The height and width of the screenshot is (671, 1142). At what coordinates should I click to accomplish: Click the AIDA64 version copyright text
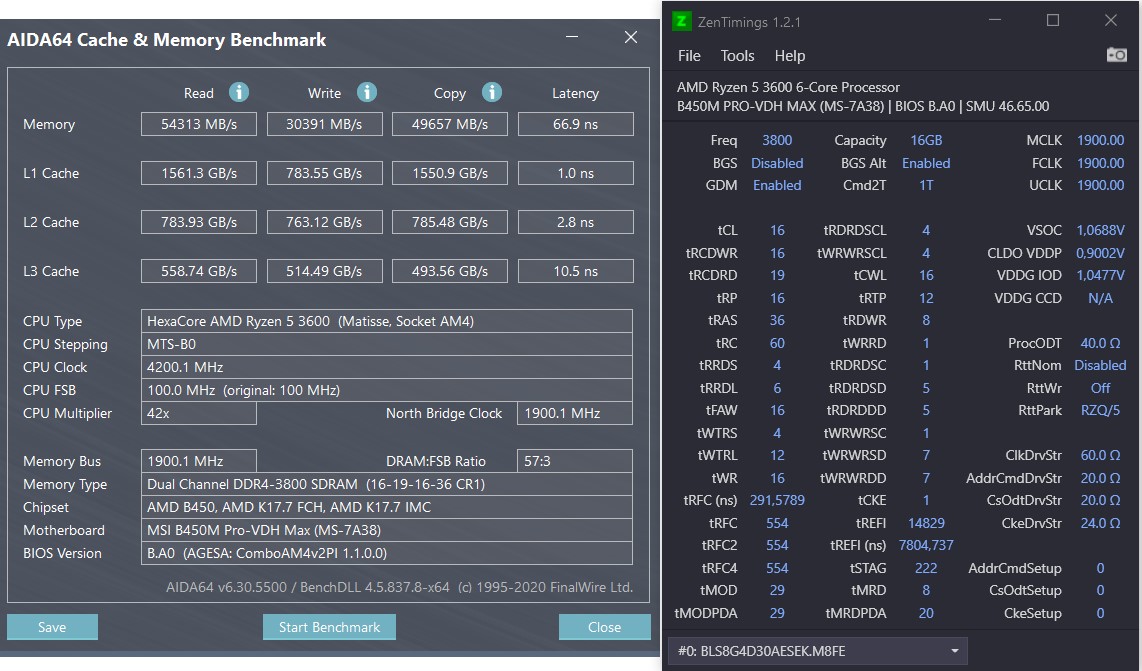tap(399, 587)
